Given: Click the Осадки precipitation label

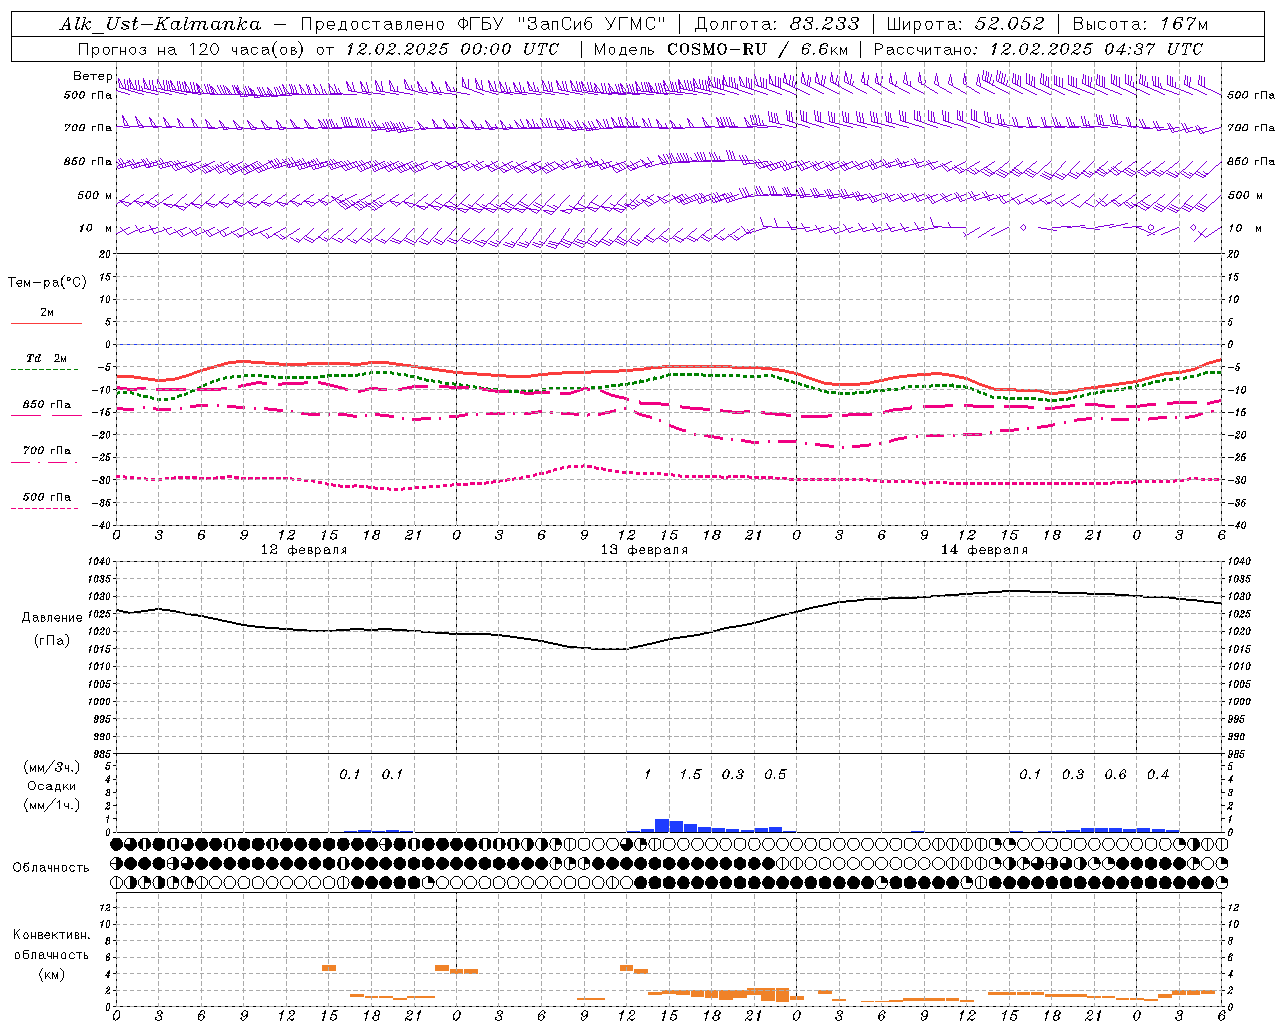Looking at the screenshot, I should 51,786.
